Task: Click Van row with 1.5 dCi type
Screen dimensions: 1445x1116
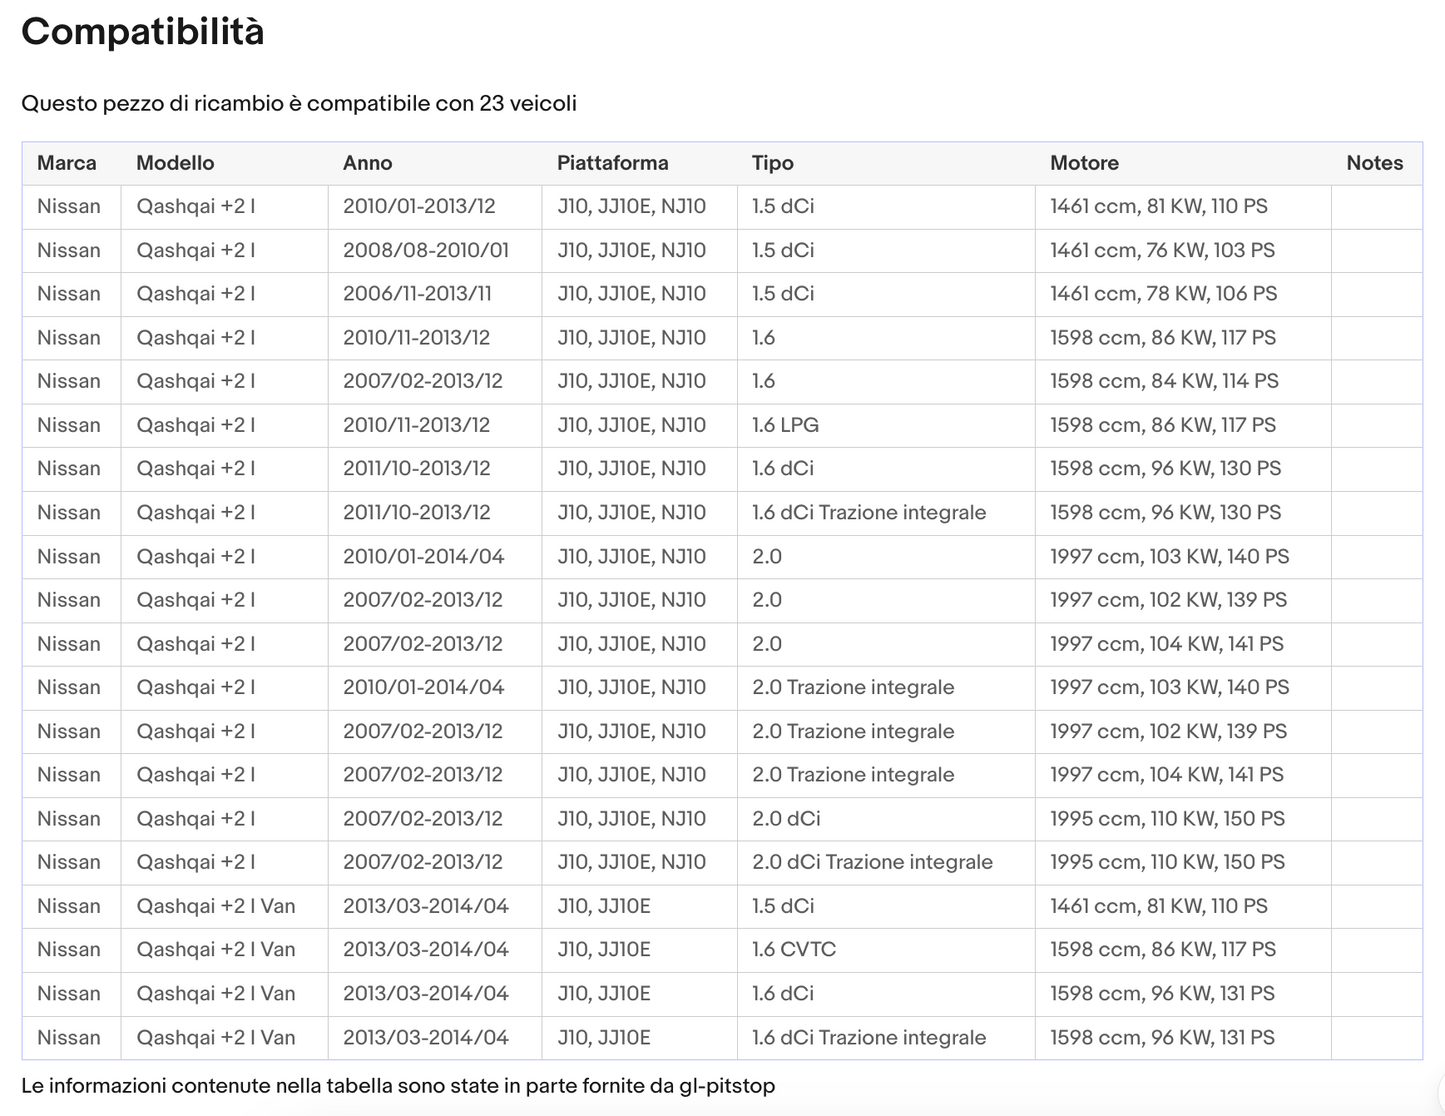Action: 722,906
